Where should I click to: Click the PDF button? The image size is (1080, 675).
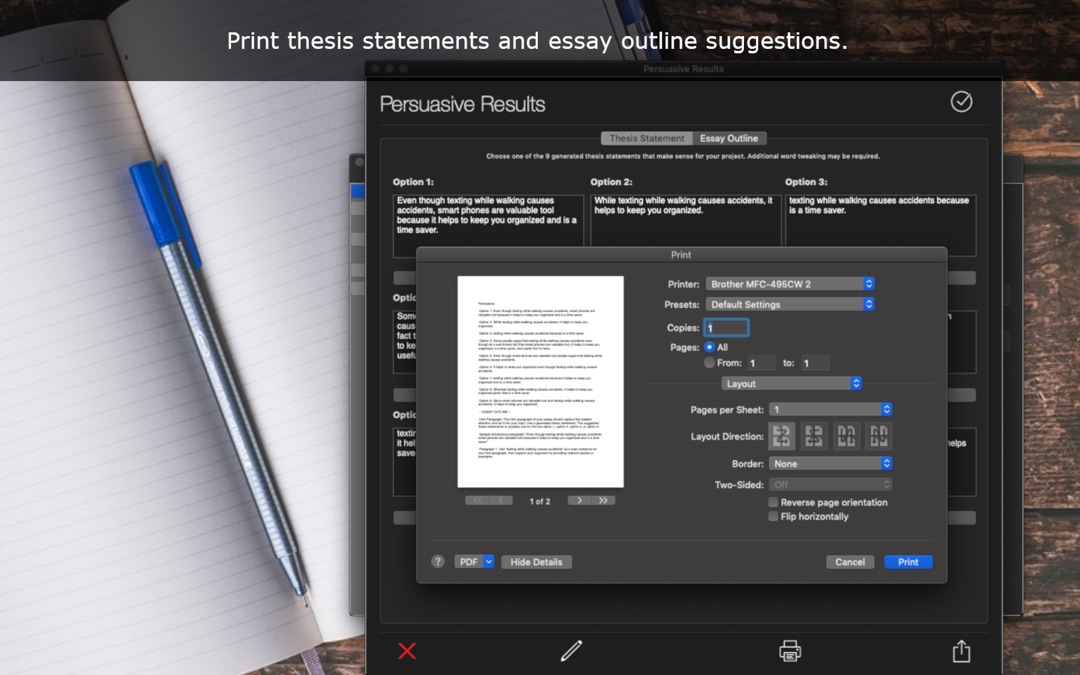click(468, 562)
